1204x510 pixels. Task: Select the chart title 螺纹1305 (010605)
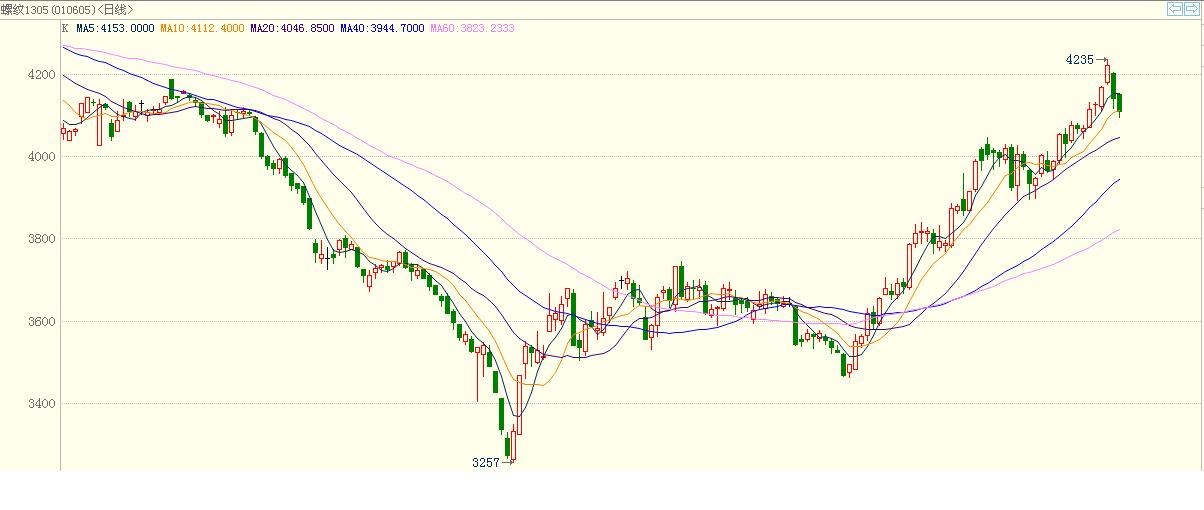(47, 9)
